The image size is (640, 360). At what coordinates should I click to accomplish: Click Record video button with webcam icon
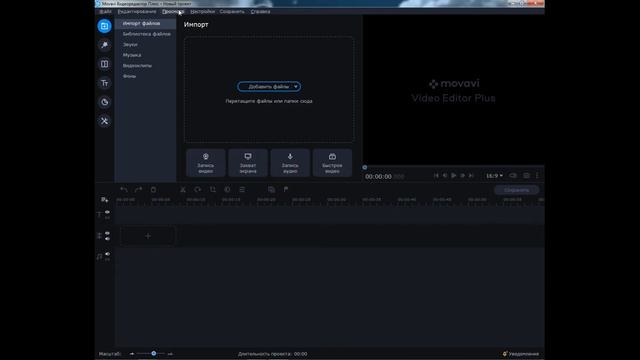click(x=206, y=163)
